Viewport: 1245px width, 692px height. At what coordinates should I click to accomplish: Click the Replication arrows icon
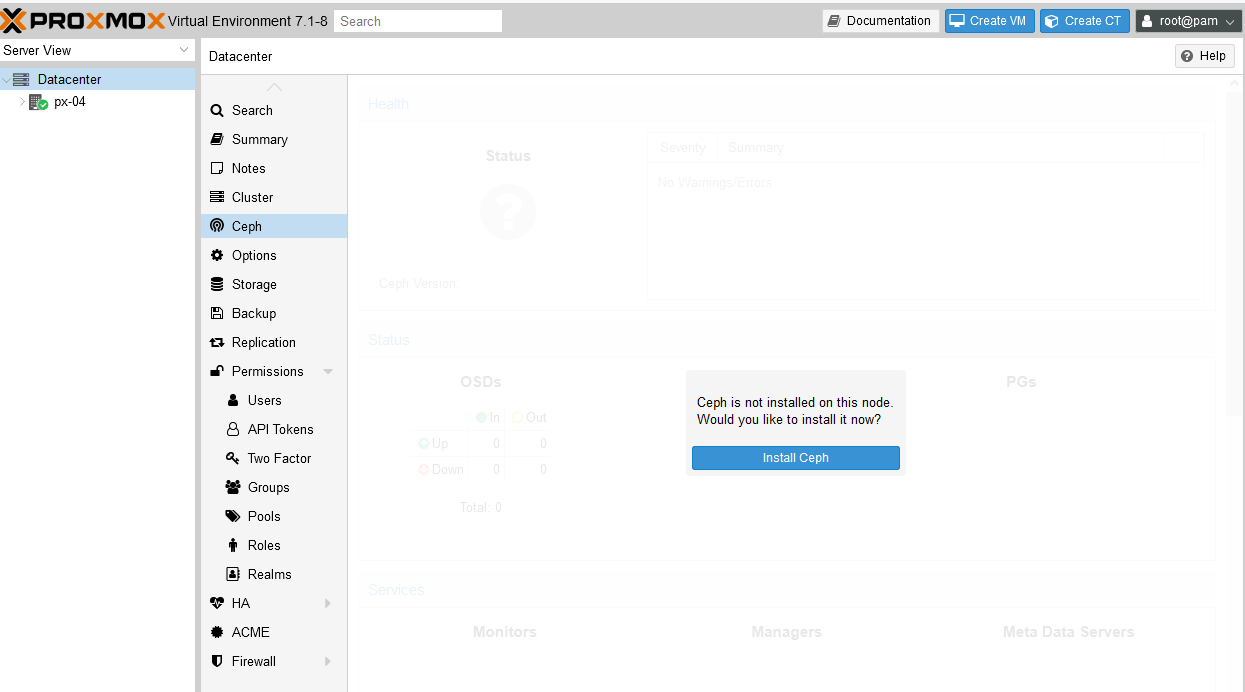tap(217, 342)
